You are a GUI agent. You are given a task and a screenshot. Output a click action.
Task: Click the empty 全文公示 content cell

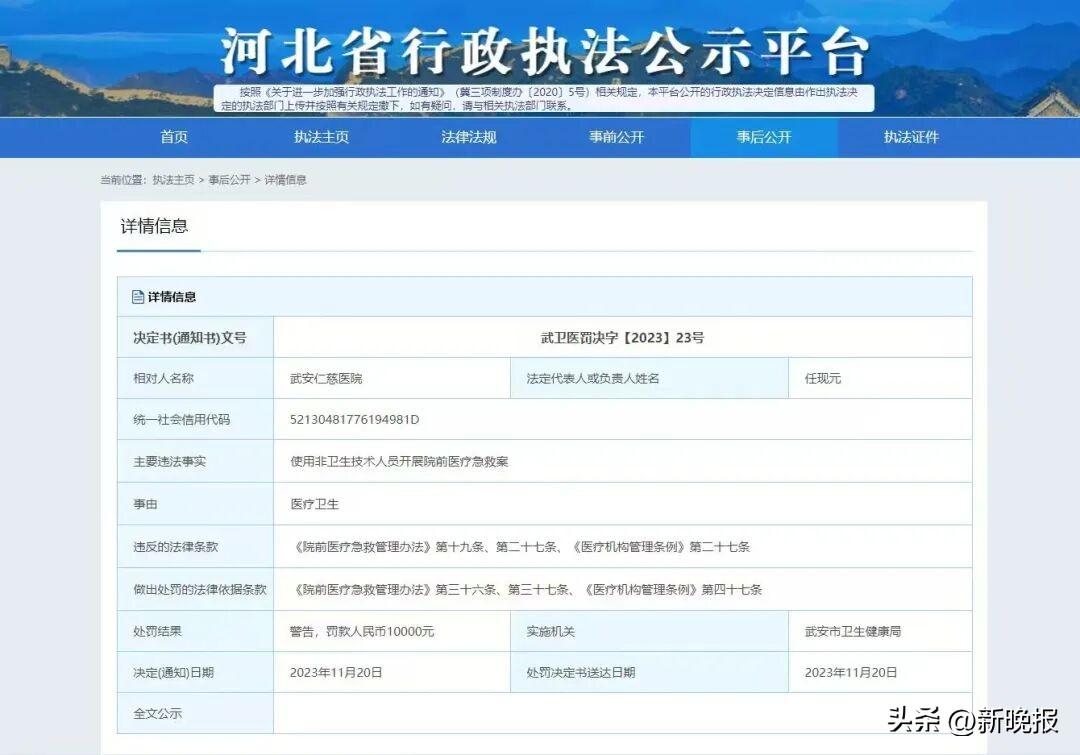tap(622, 714)
